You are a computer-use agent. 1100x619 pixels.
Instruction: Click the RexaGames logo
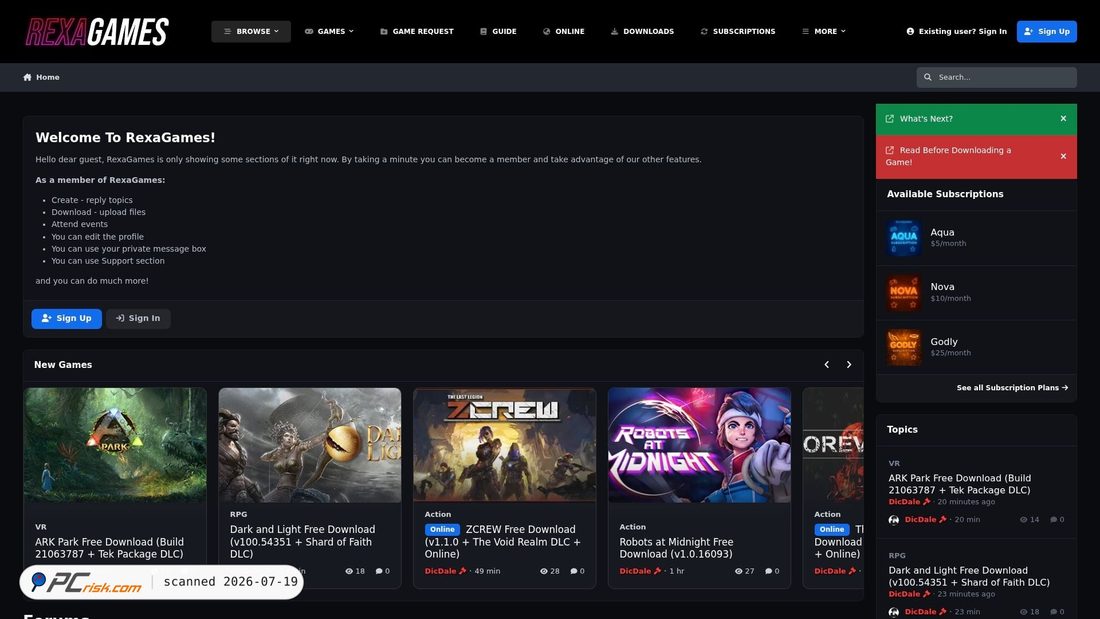pos(97,32)
